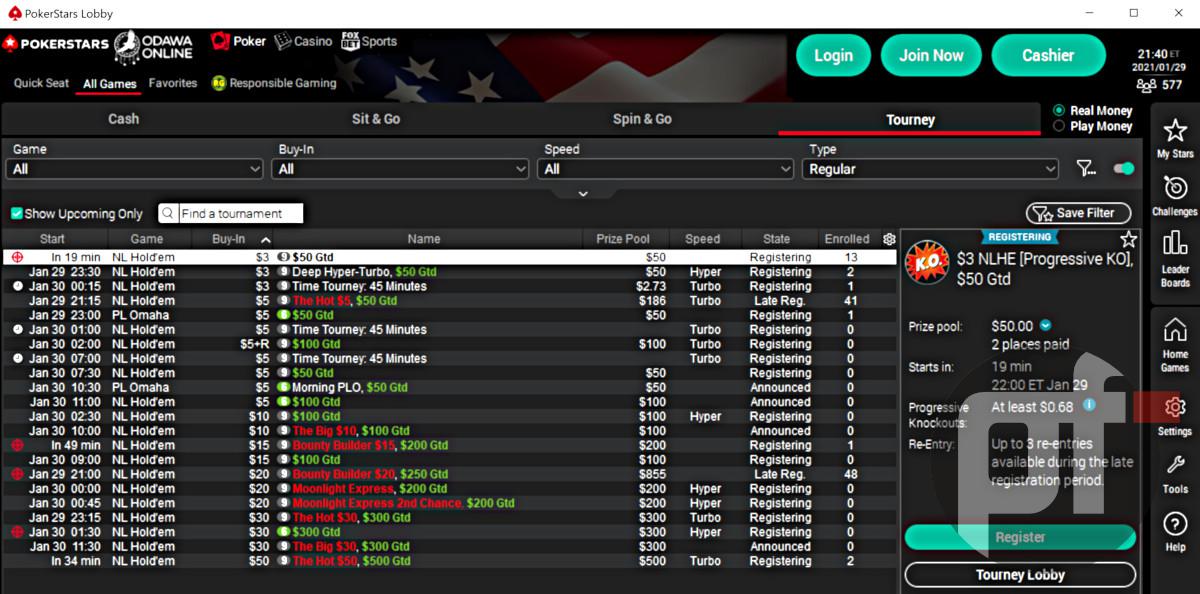Open the Game filter dropdown
1200x594 pixels.
click(x=135, y=169)
